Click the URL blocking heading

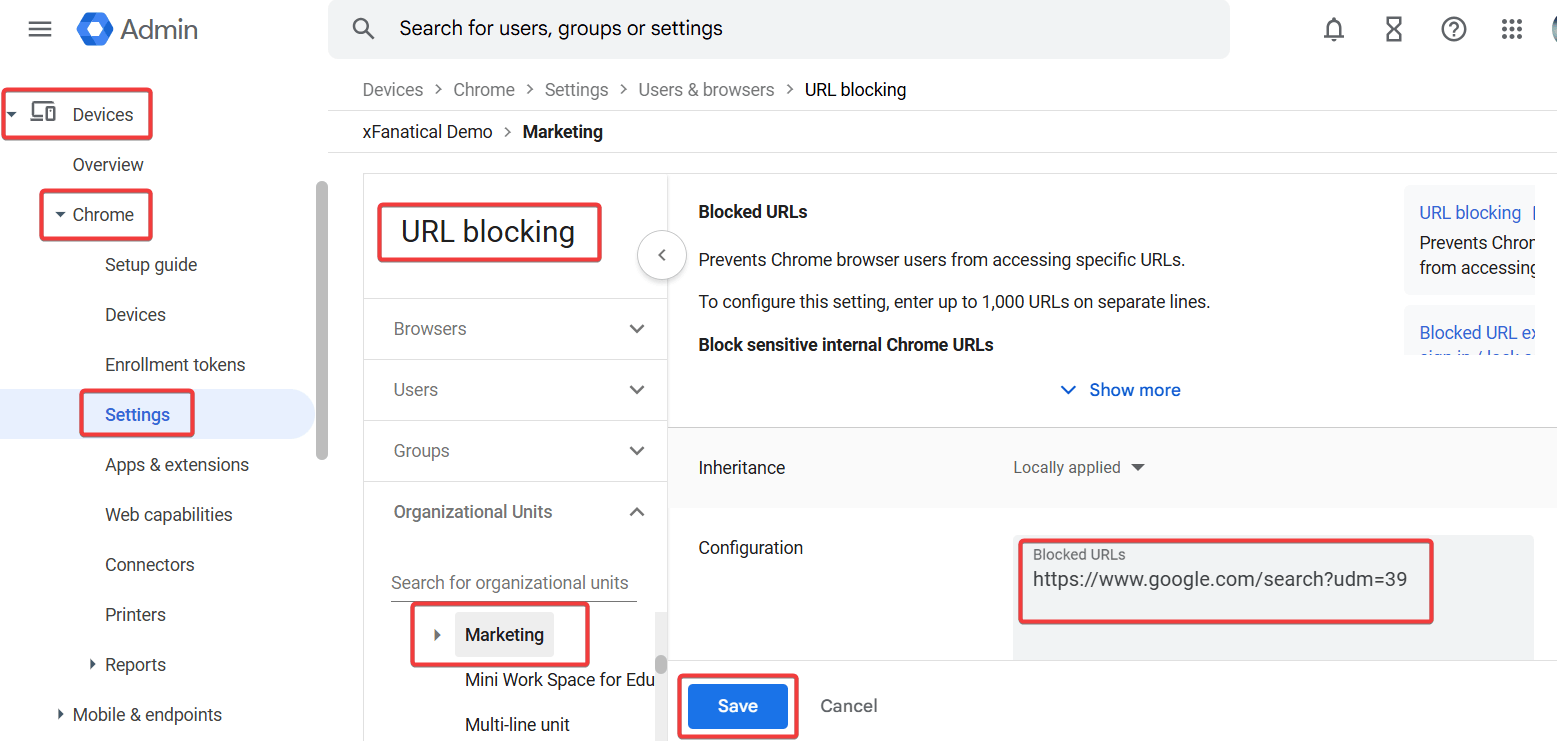click(x=488, y=232)
